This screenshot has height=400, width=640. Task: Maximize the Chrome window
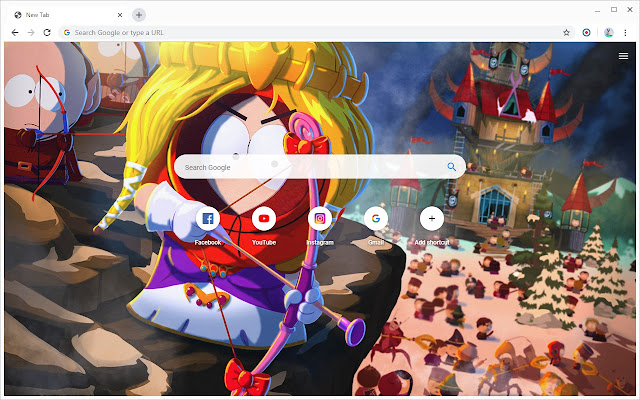[614, 10]
